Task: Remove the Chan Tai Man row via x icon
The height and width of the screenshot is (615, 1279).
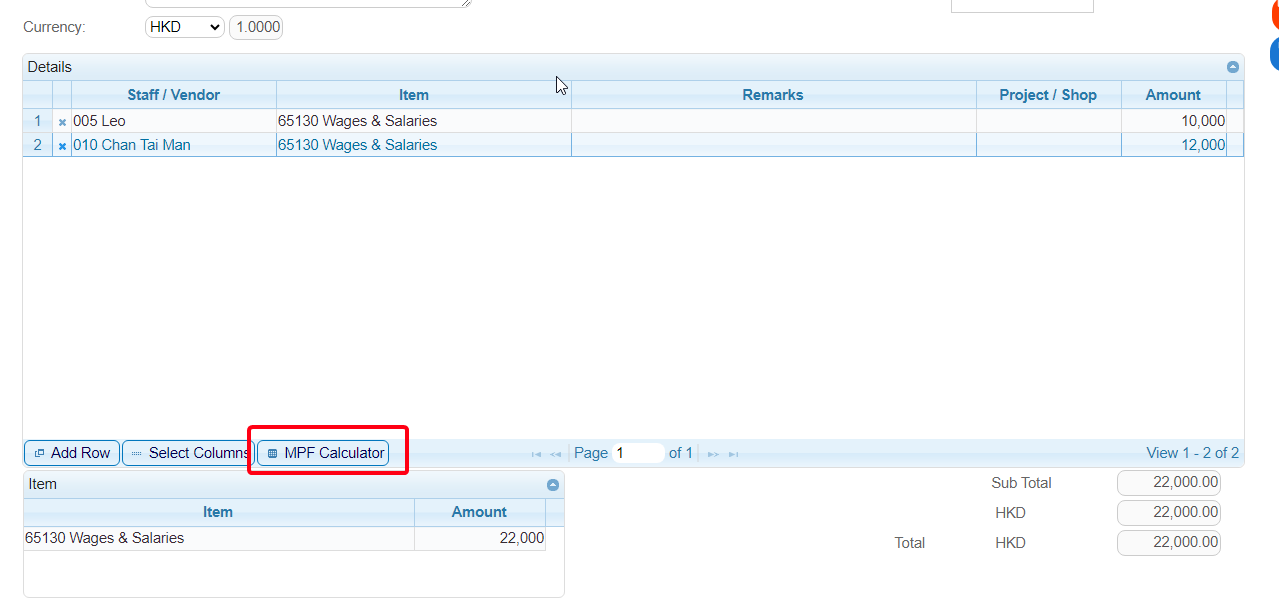Action: (62, 146)
